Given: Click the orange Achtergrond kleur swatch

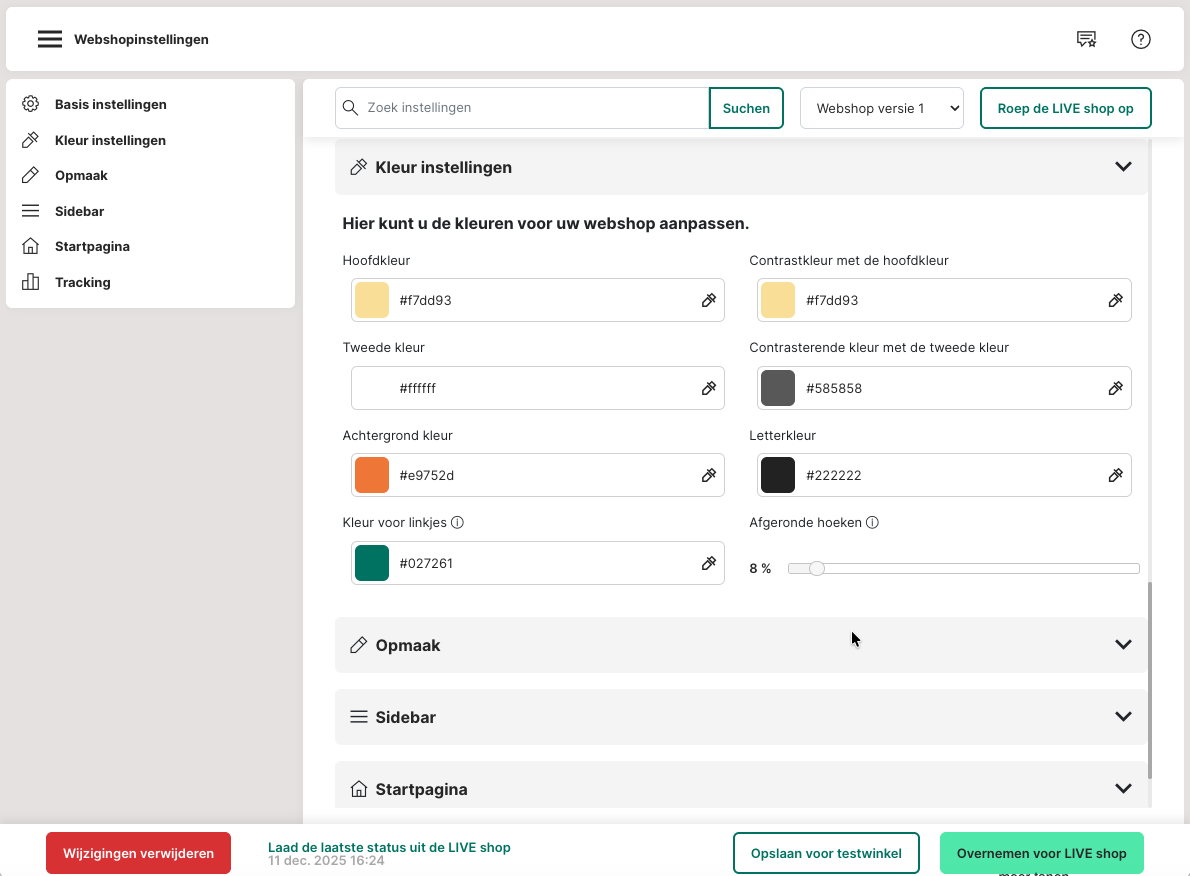Looking at the screenshot, I should [372, 475].
